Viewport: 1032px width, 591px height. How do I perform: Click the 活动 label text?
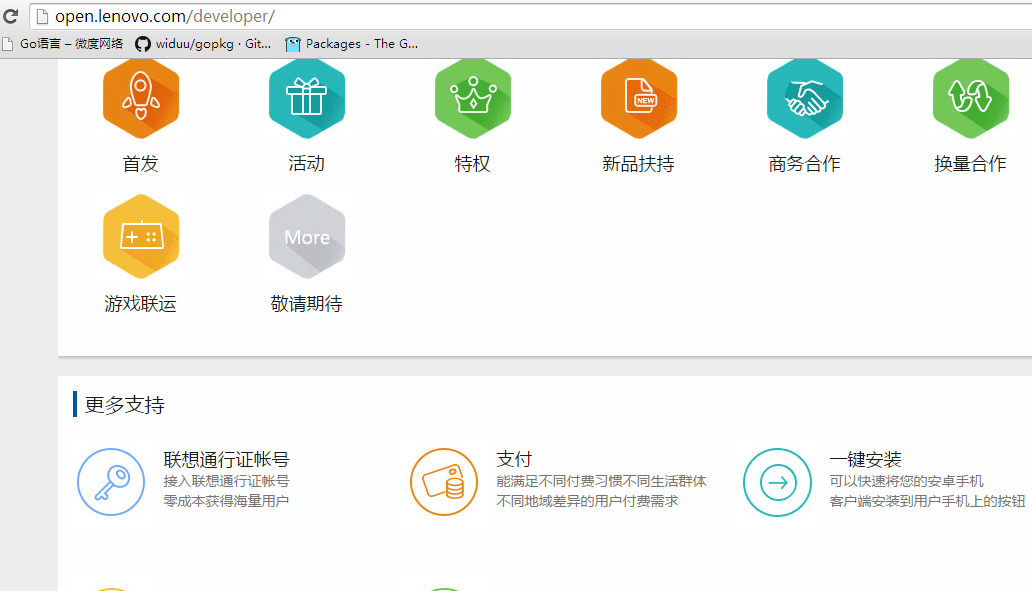point(307,164)
